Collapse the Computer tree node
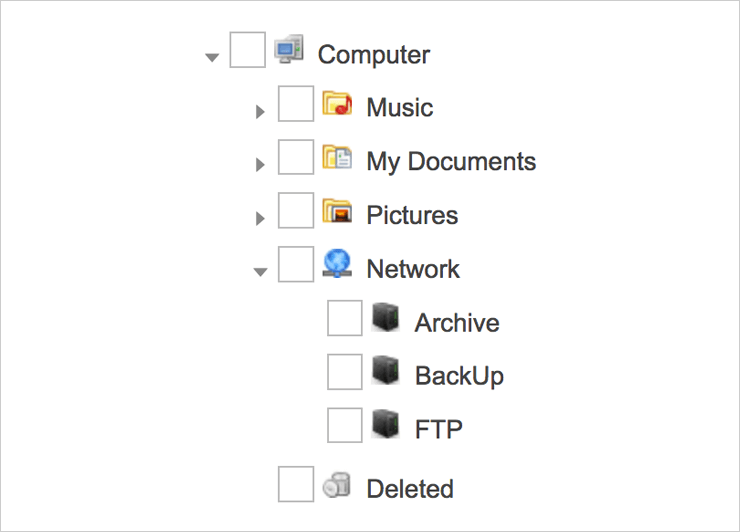Image resolution: width=740 pixels, height=532 pixels. [212, 58]
